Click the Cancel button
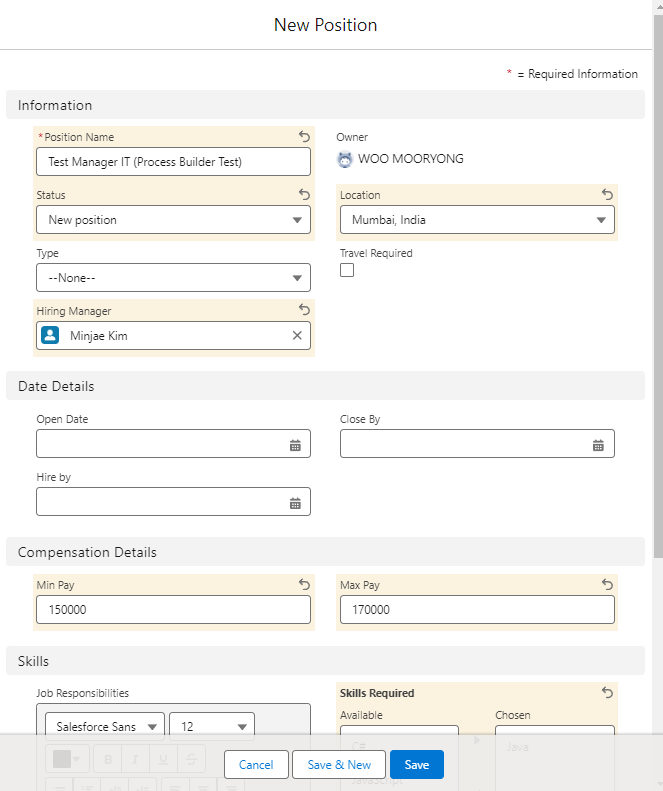This screenshot has height=791, width=663. 256,765
